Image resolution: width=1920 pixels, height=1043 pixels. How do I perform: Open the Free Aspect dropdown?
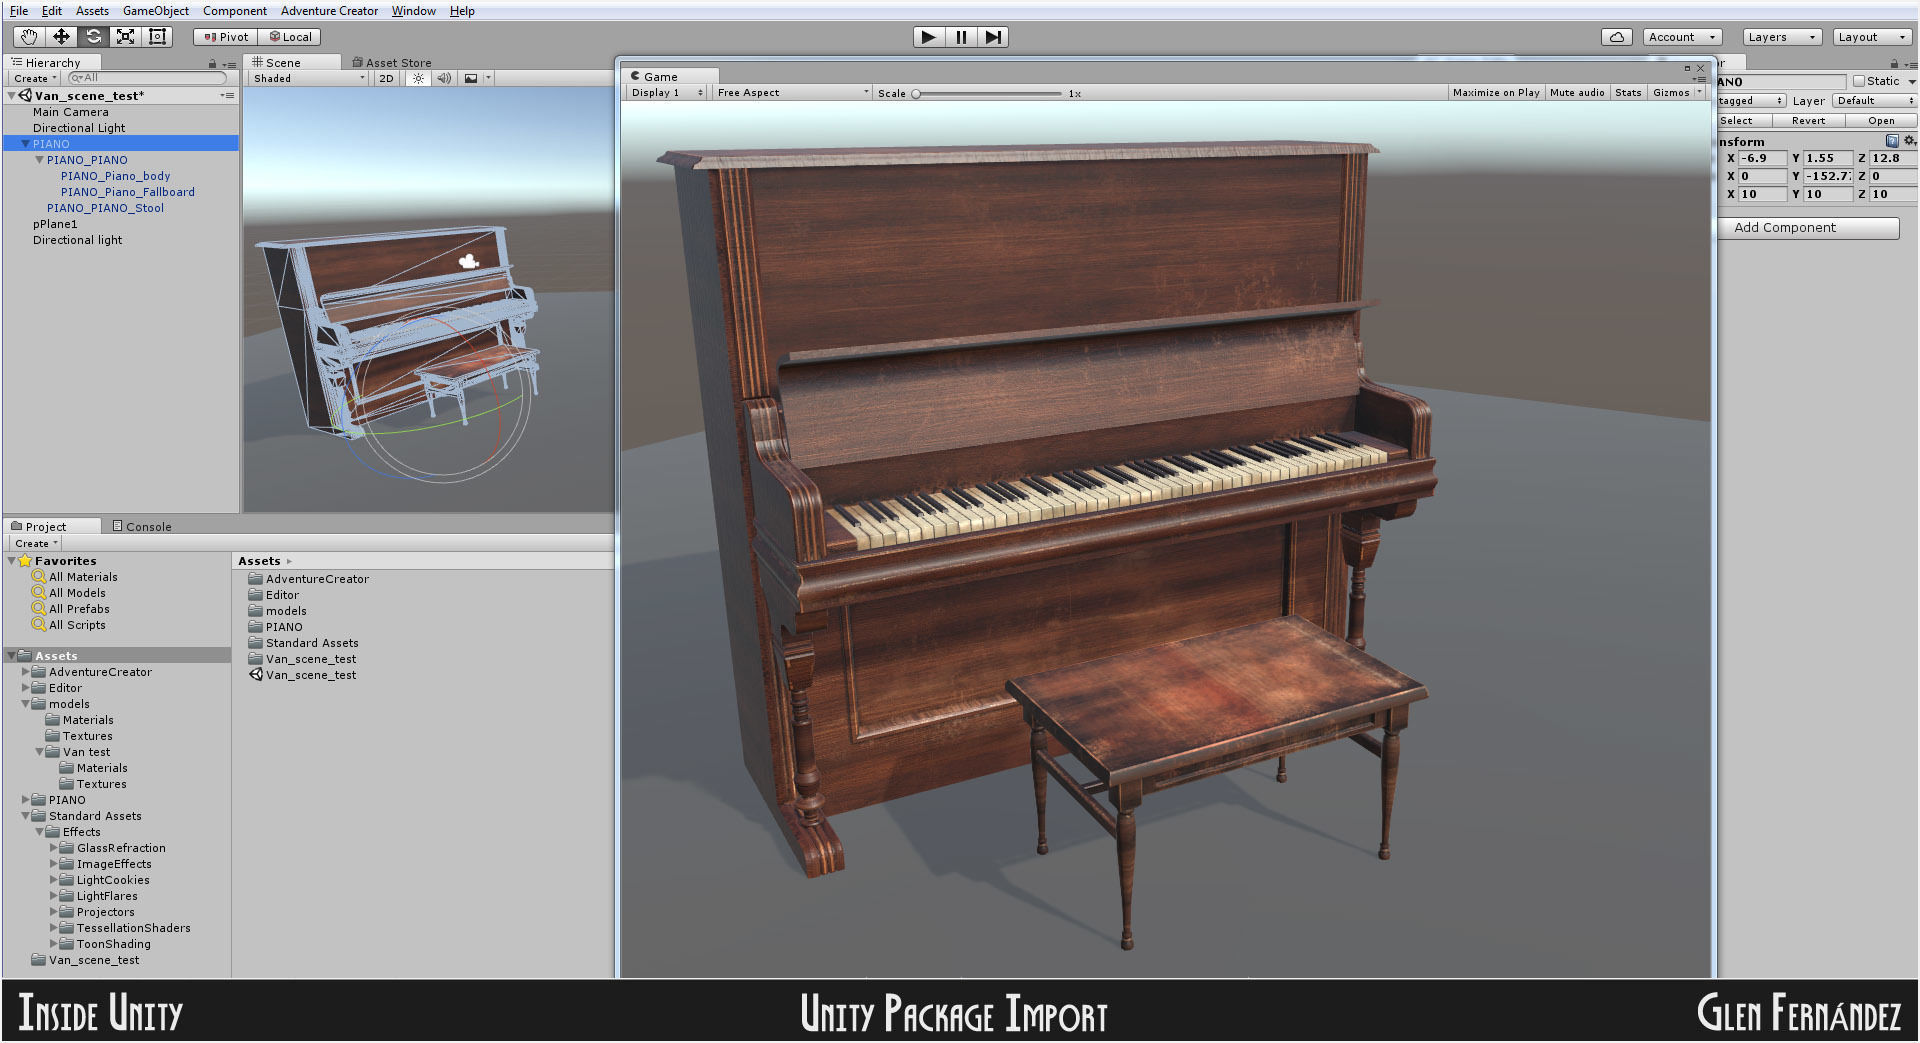(792, 93)
